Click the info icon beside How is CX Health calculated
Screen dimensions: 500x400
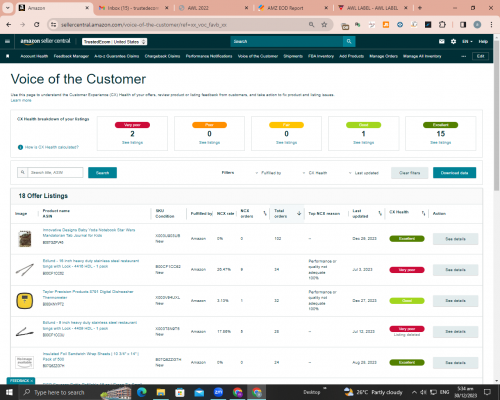(x=20, y=147)
